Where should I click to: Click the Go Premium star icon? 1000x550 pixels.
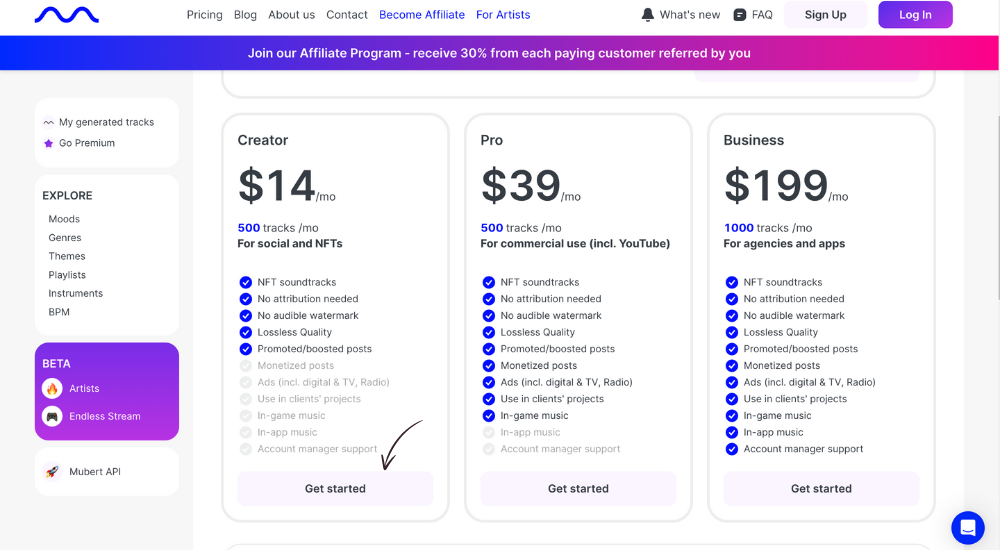(48, 143)
